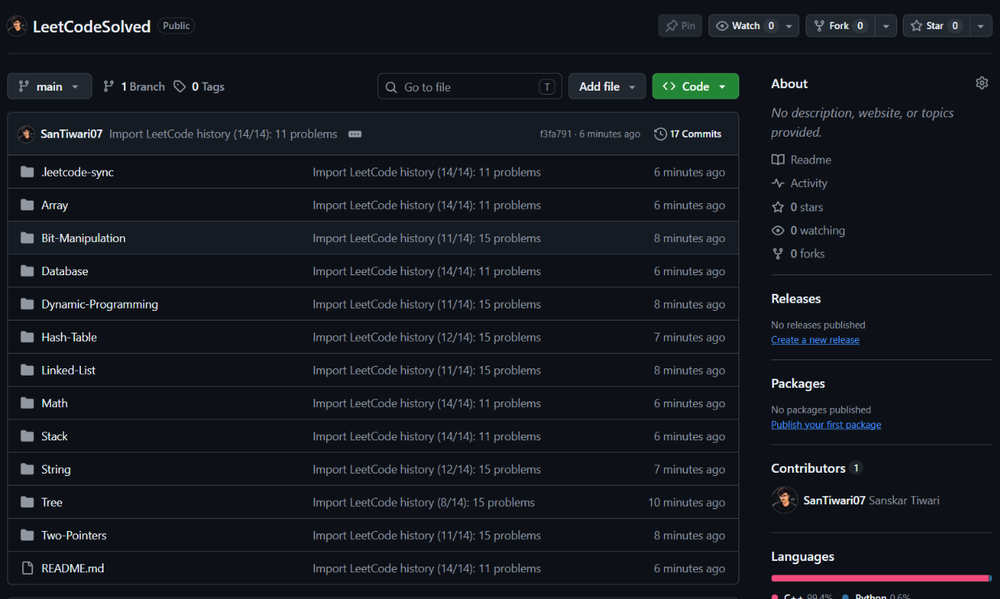Click the 1 Branch link
This screenshot has height=599, width=1000.
[134, 86]
